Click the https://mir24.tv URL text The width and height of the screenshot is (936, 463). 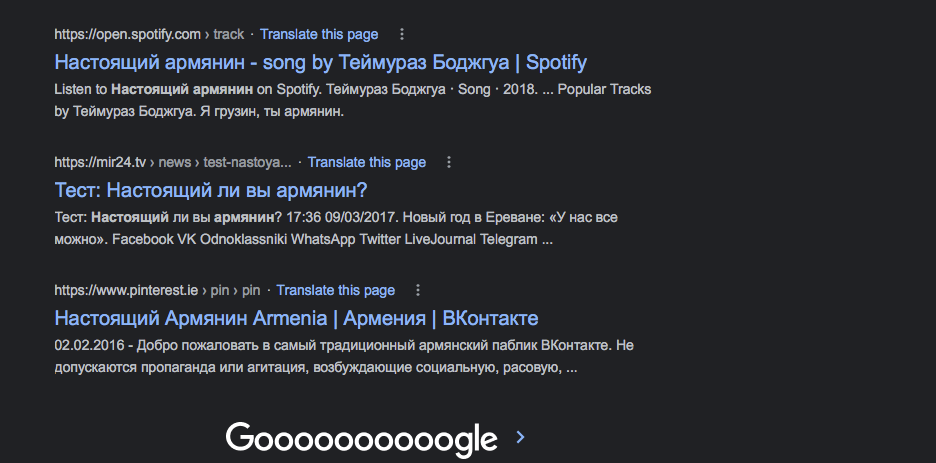tap(100, 162)
